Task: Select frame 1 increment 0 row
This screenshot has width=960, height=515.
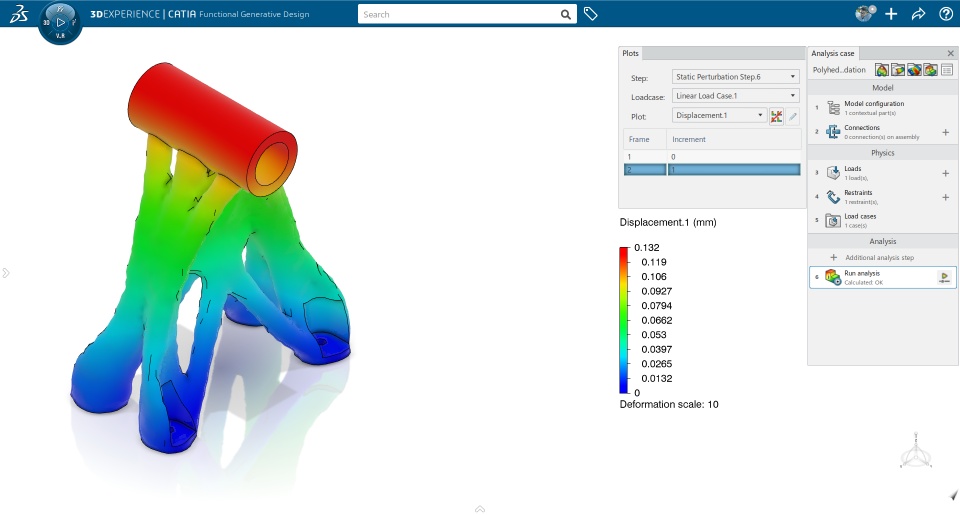Action: (712, 157)
